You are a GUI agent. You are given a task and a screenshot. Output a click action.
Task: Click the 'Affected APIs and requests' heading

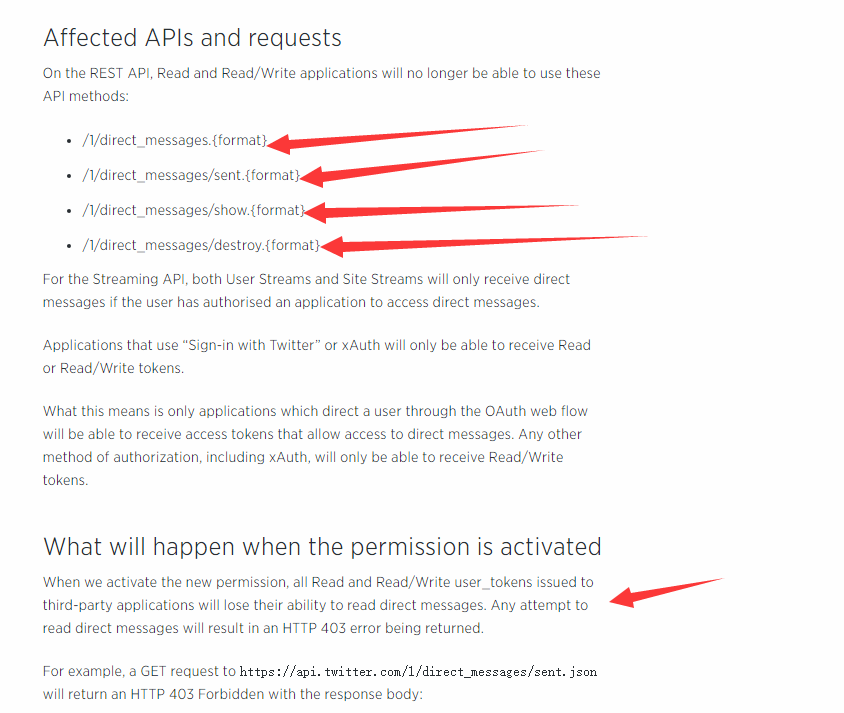tap(192, 38)
